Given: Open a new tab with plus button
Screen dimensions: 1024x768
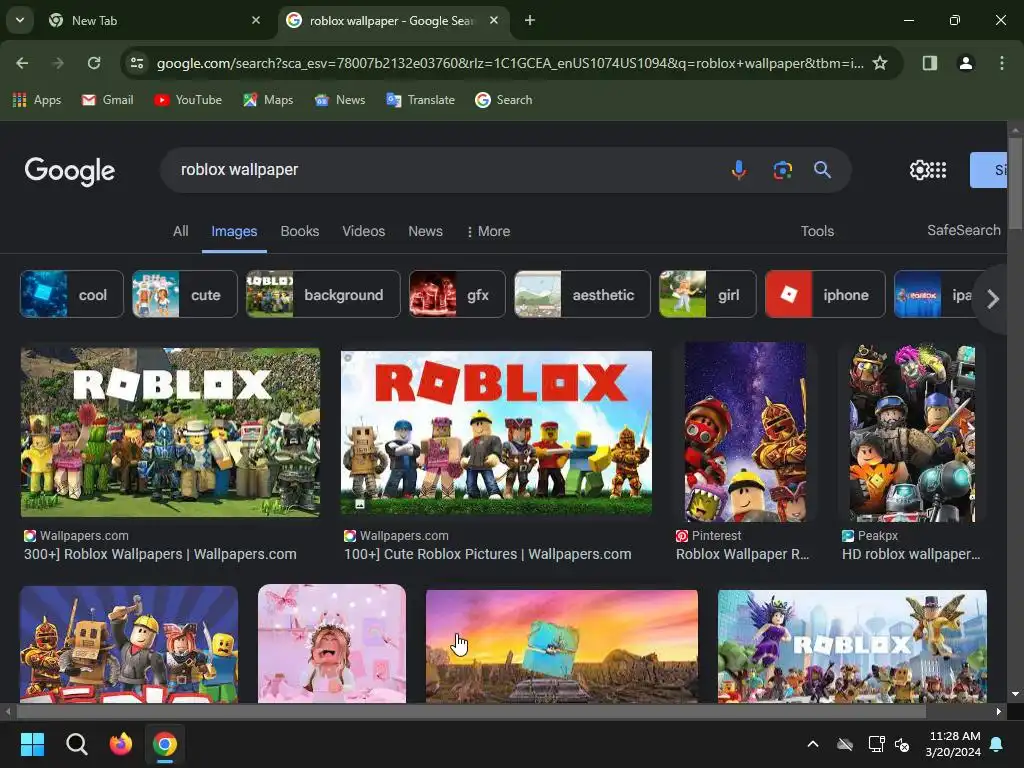Looking at the screenshot, I should coord(530,20).
